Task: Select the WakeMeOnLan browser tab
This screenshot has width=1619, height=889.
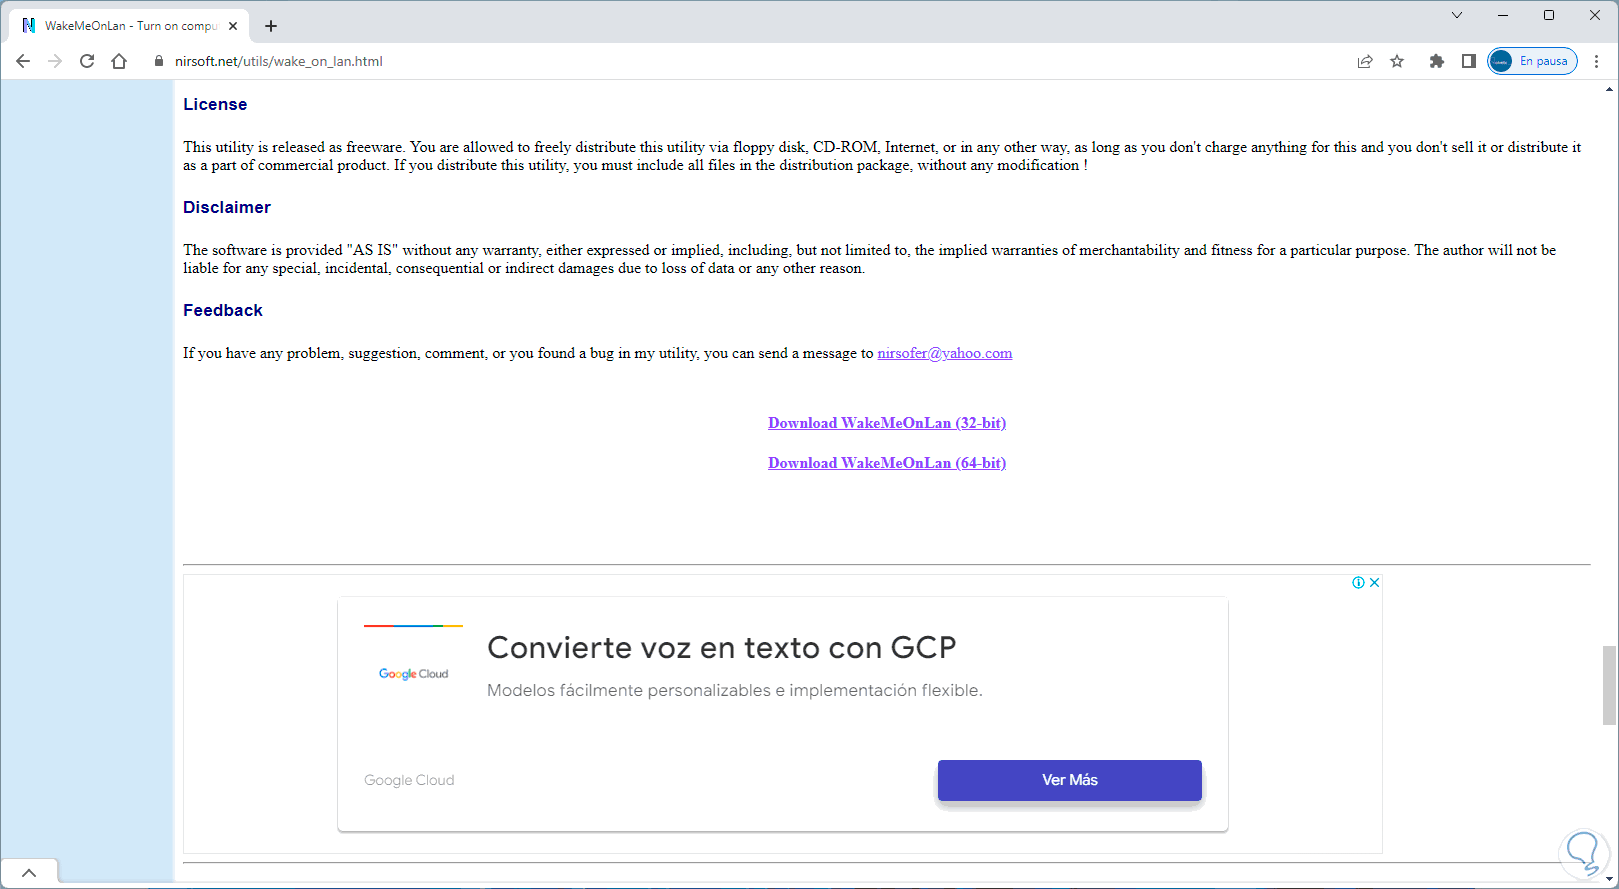Action: 130,26
